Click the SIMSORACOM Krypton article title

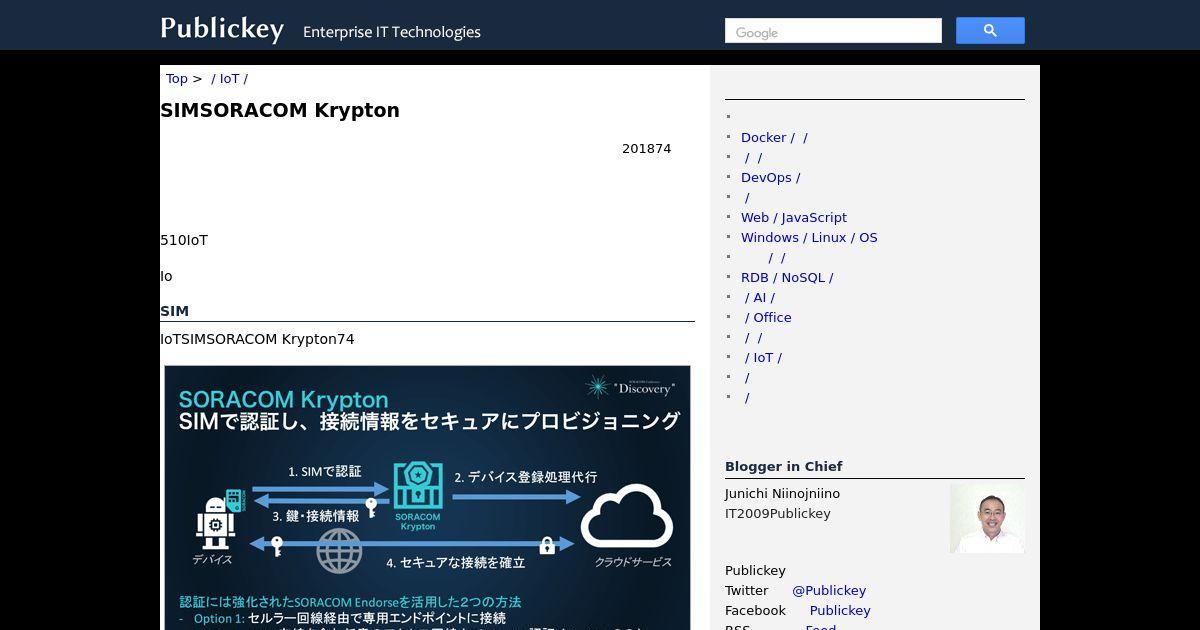click(280, 110)
